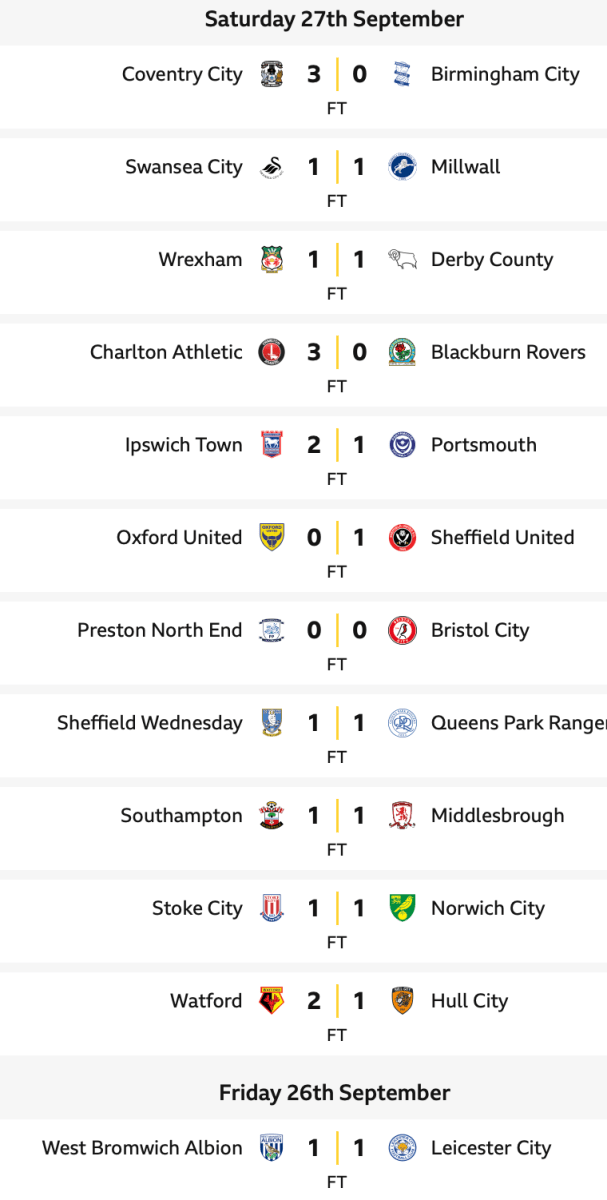The image size is (607, 1200).
Task: Open the Stoke City team link
Action: tap(197, 909)
